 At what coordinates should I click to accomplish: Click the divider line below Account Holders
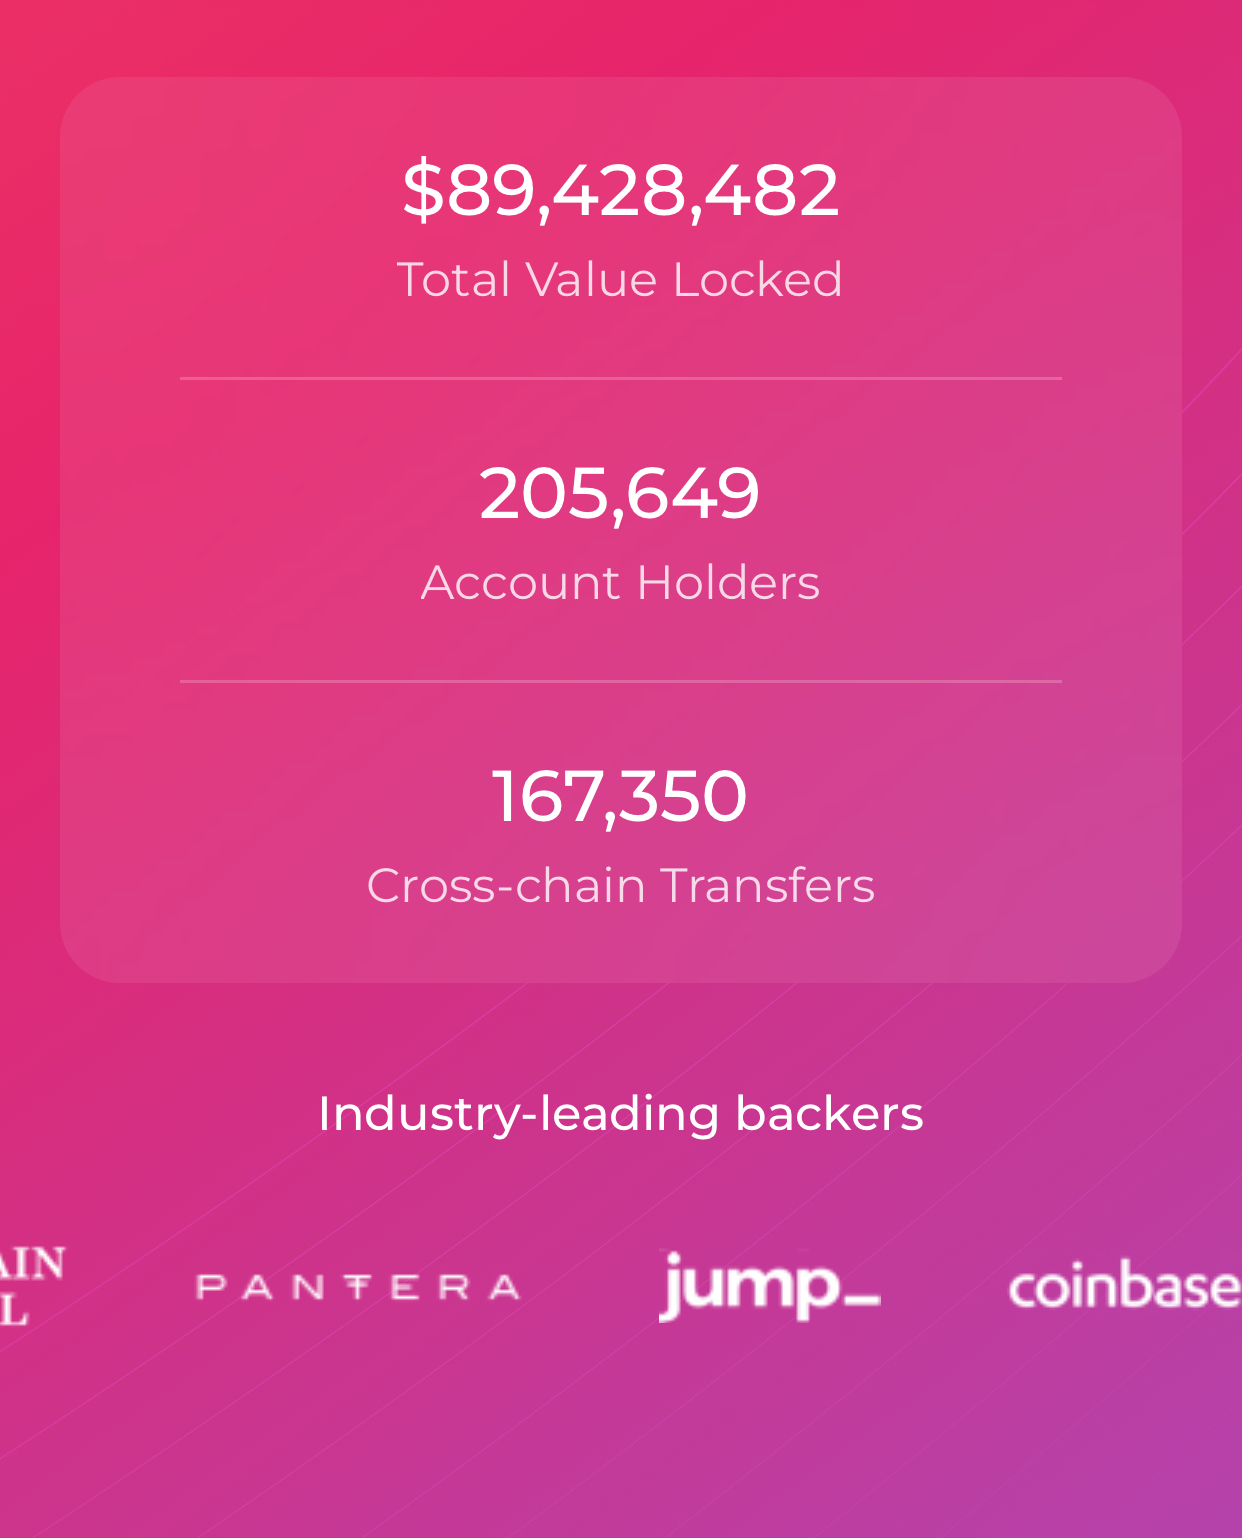point(620,681)
